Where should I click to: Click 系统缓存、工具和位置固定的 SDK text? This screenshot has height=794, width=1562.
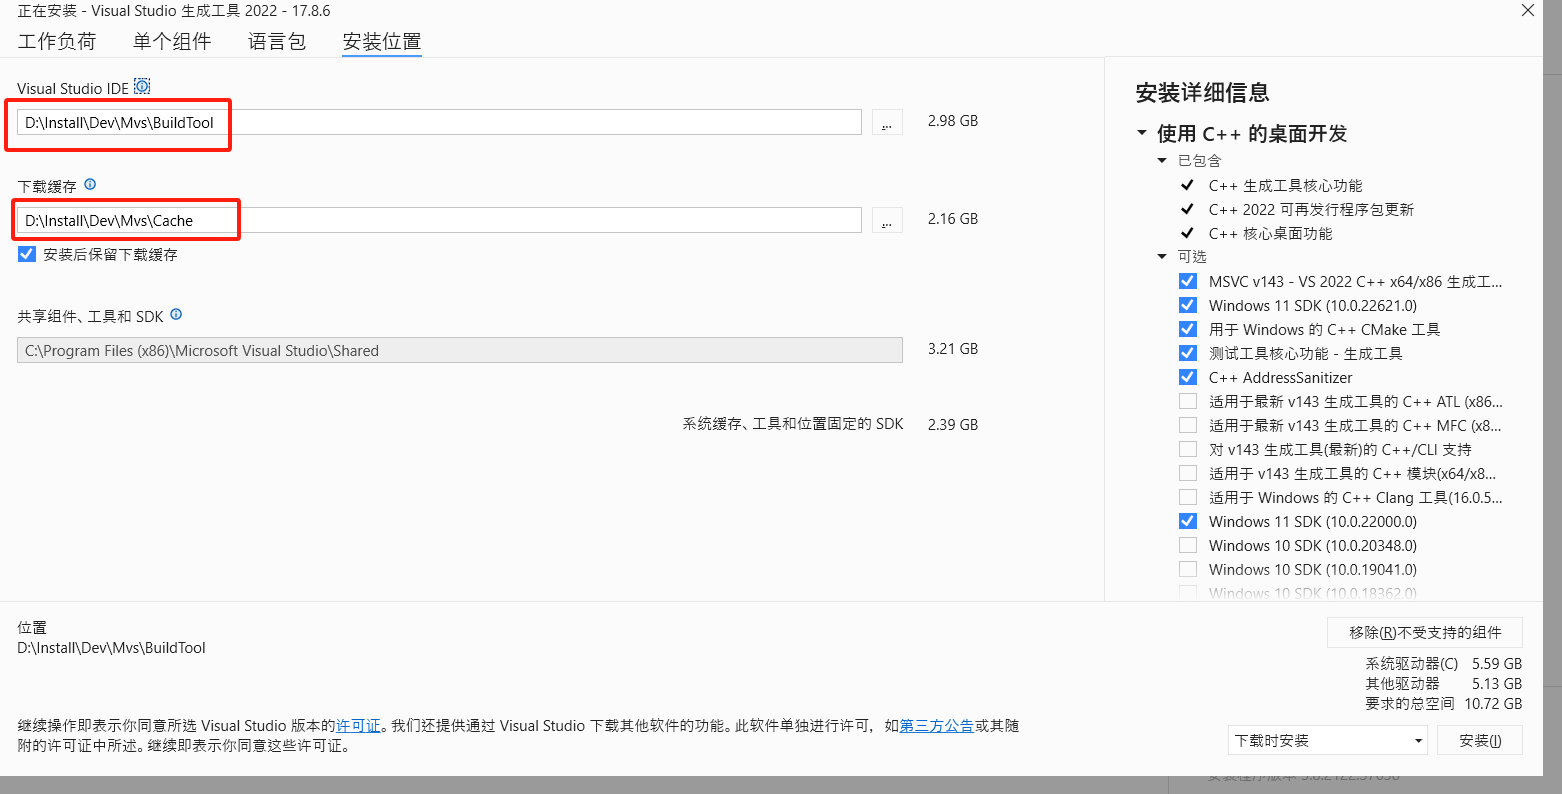[793, 425]
